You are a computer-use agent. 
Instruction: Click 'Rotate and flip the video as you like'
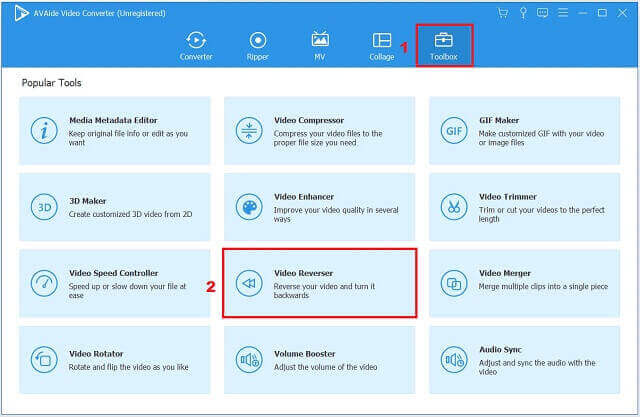[128, 367]
